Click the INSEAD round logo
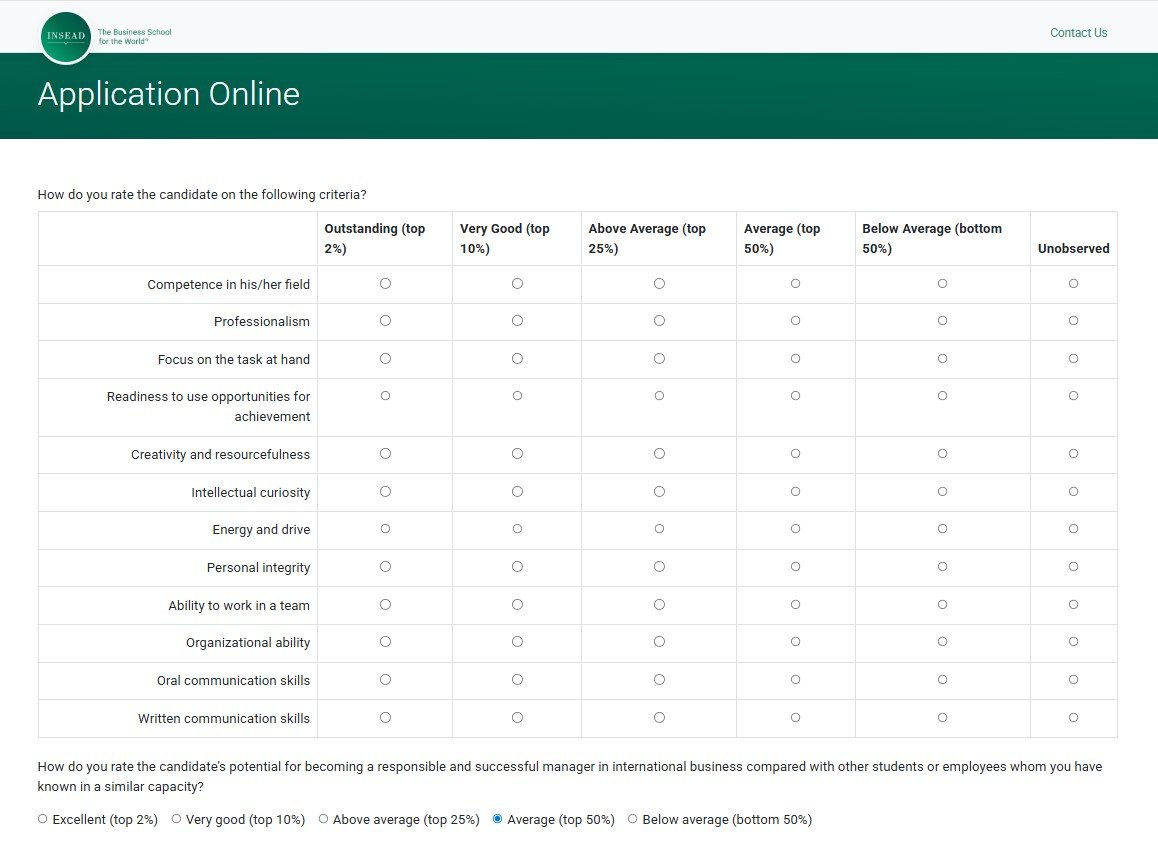Screen dimensions: 1158x856 point(66,37)
